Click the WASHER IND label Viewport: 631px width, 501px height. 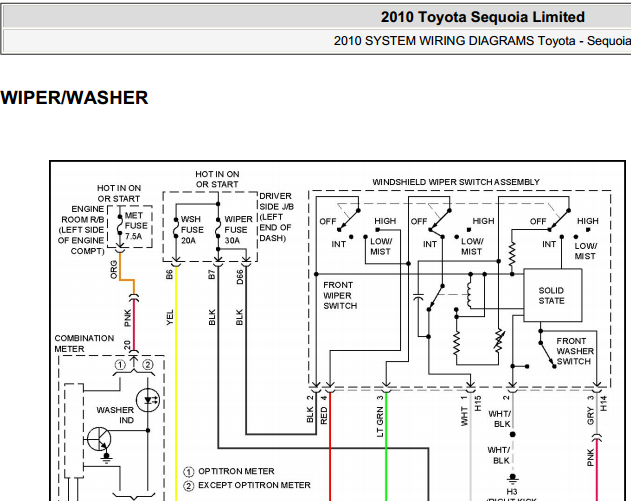point(115,415)
